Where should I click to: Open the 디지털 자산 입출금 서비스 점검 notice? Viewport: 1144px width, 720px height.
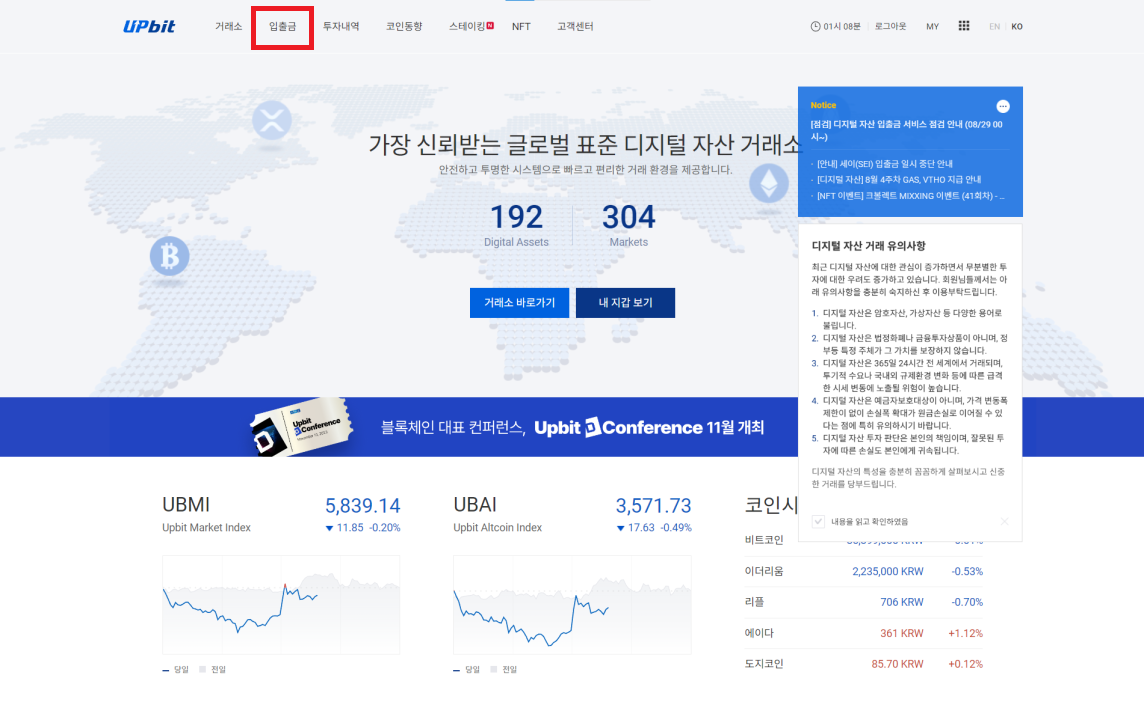click(906, 131)
